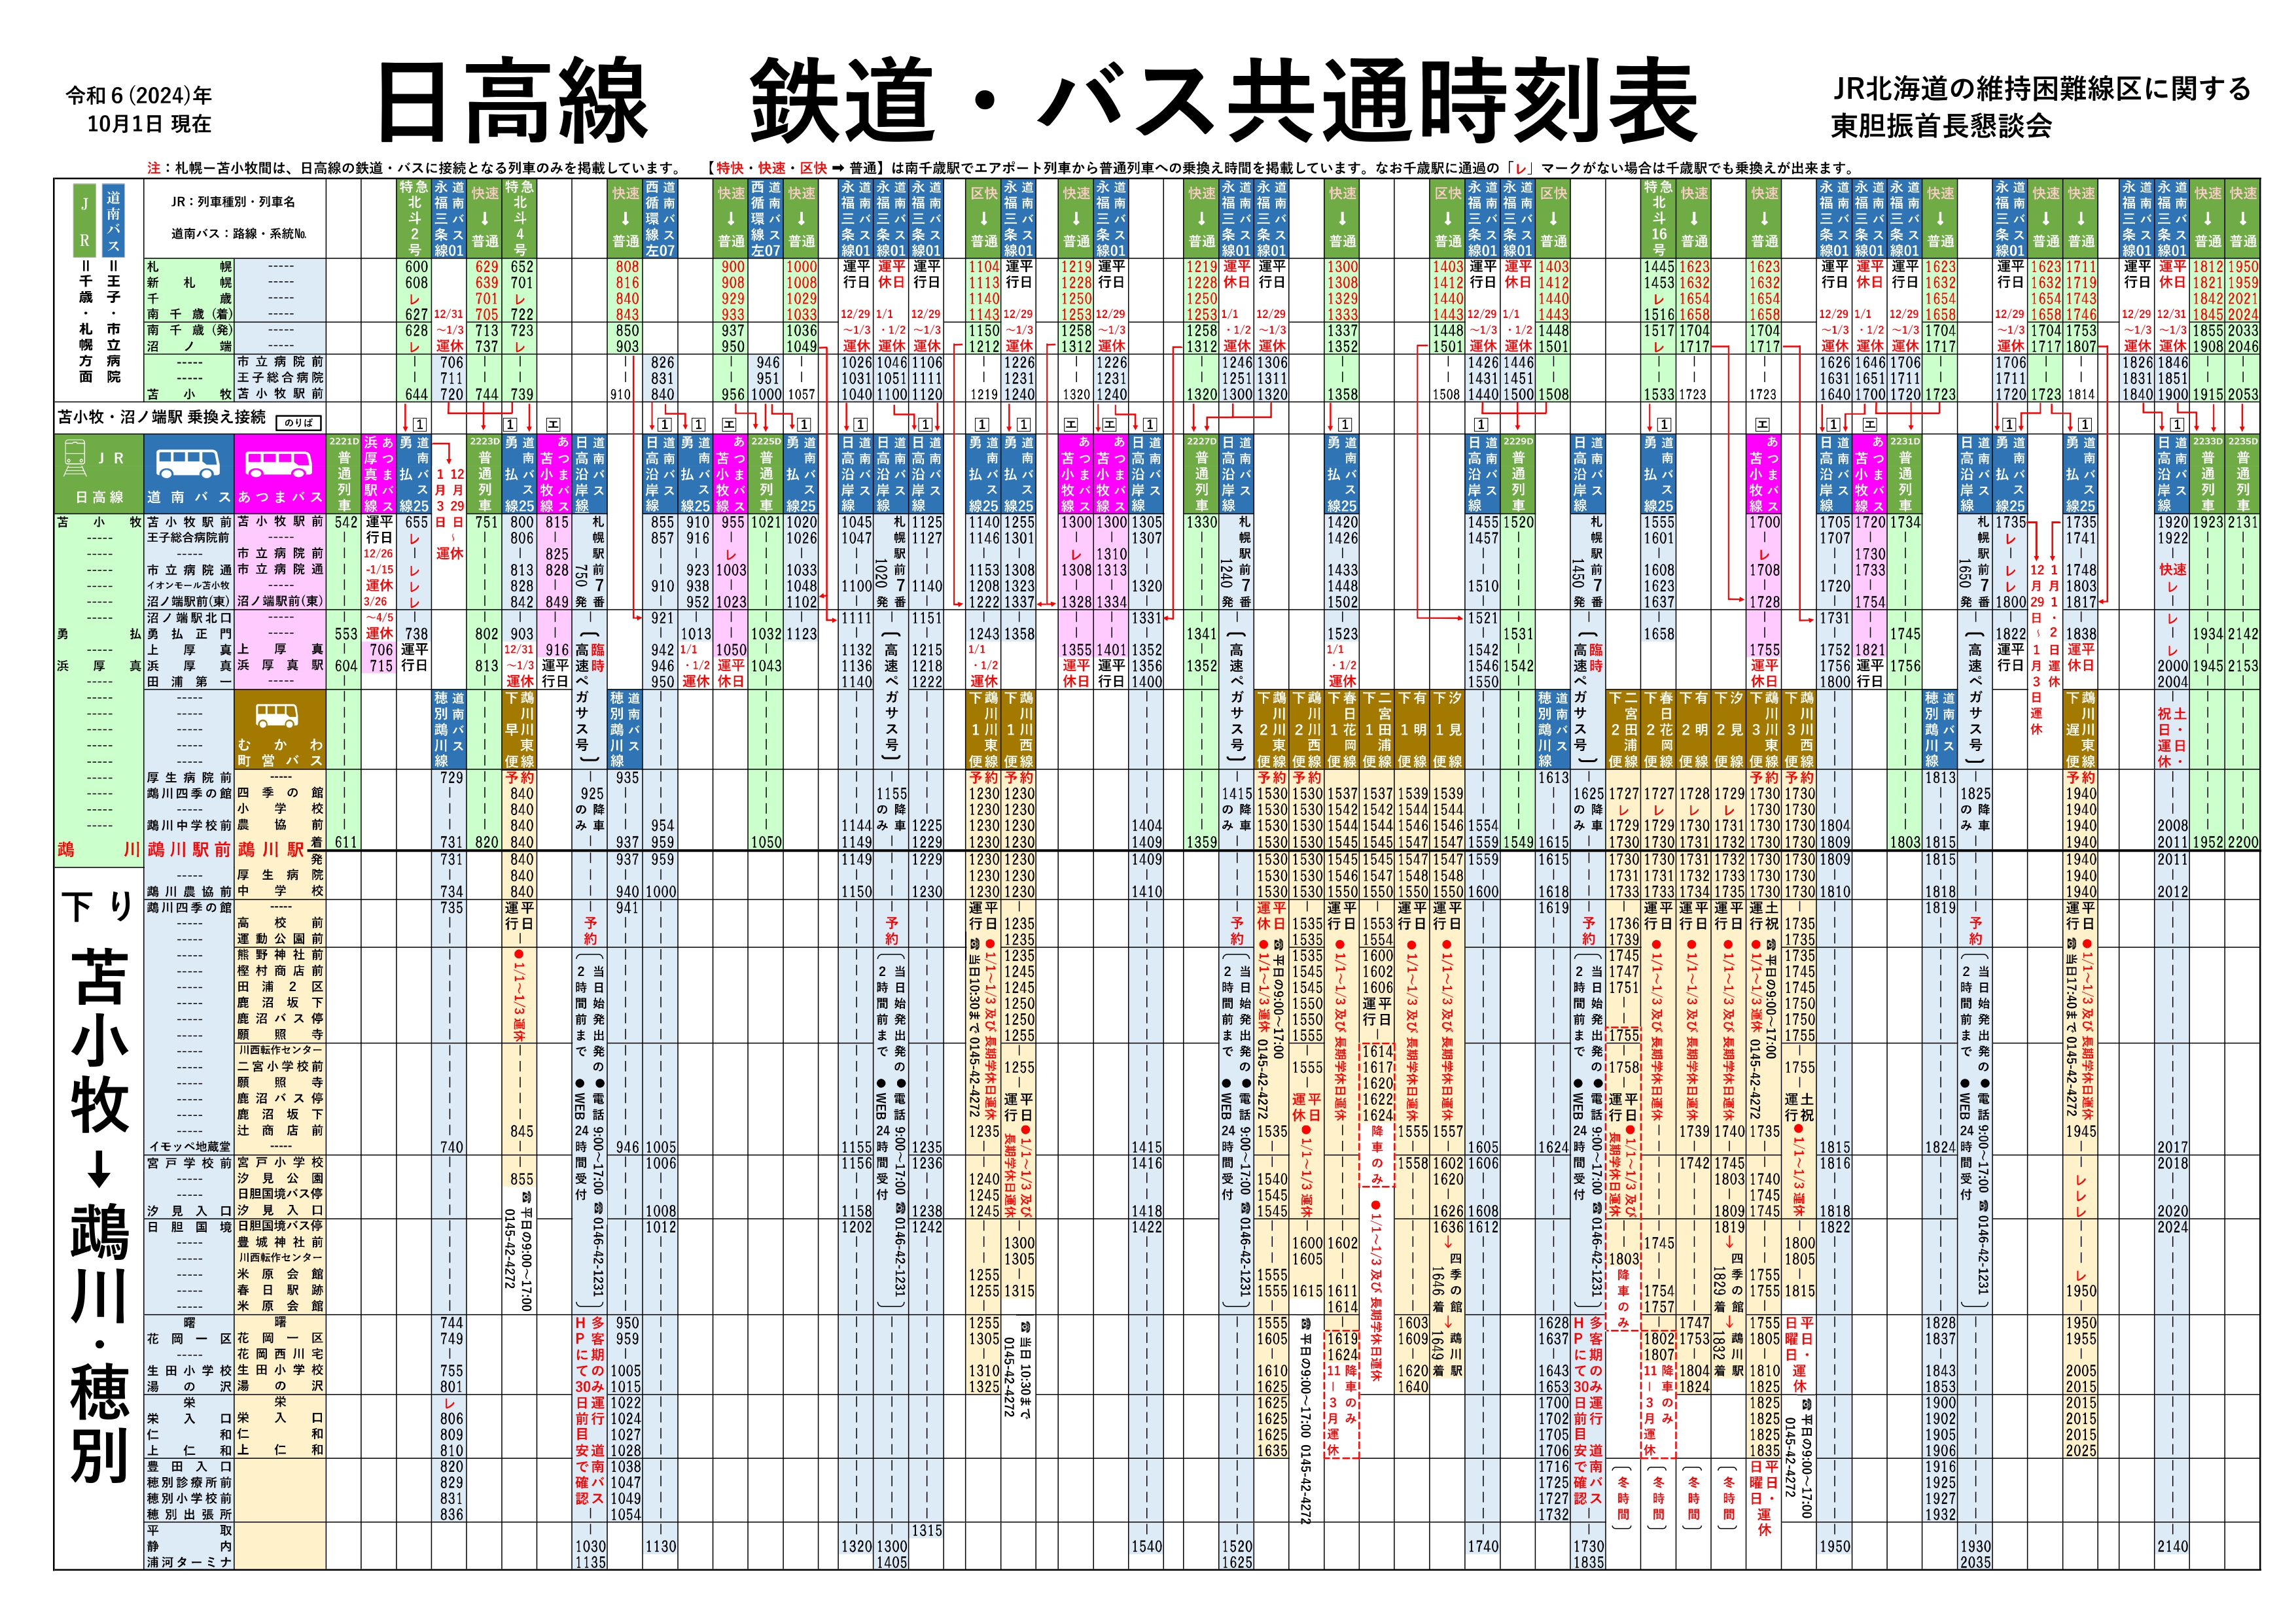Click the stop name 花岡西川宅
Screen dimensions: 2296x1623
[x=280, y=1354]
